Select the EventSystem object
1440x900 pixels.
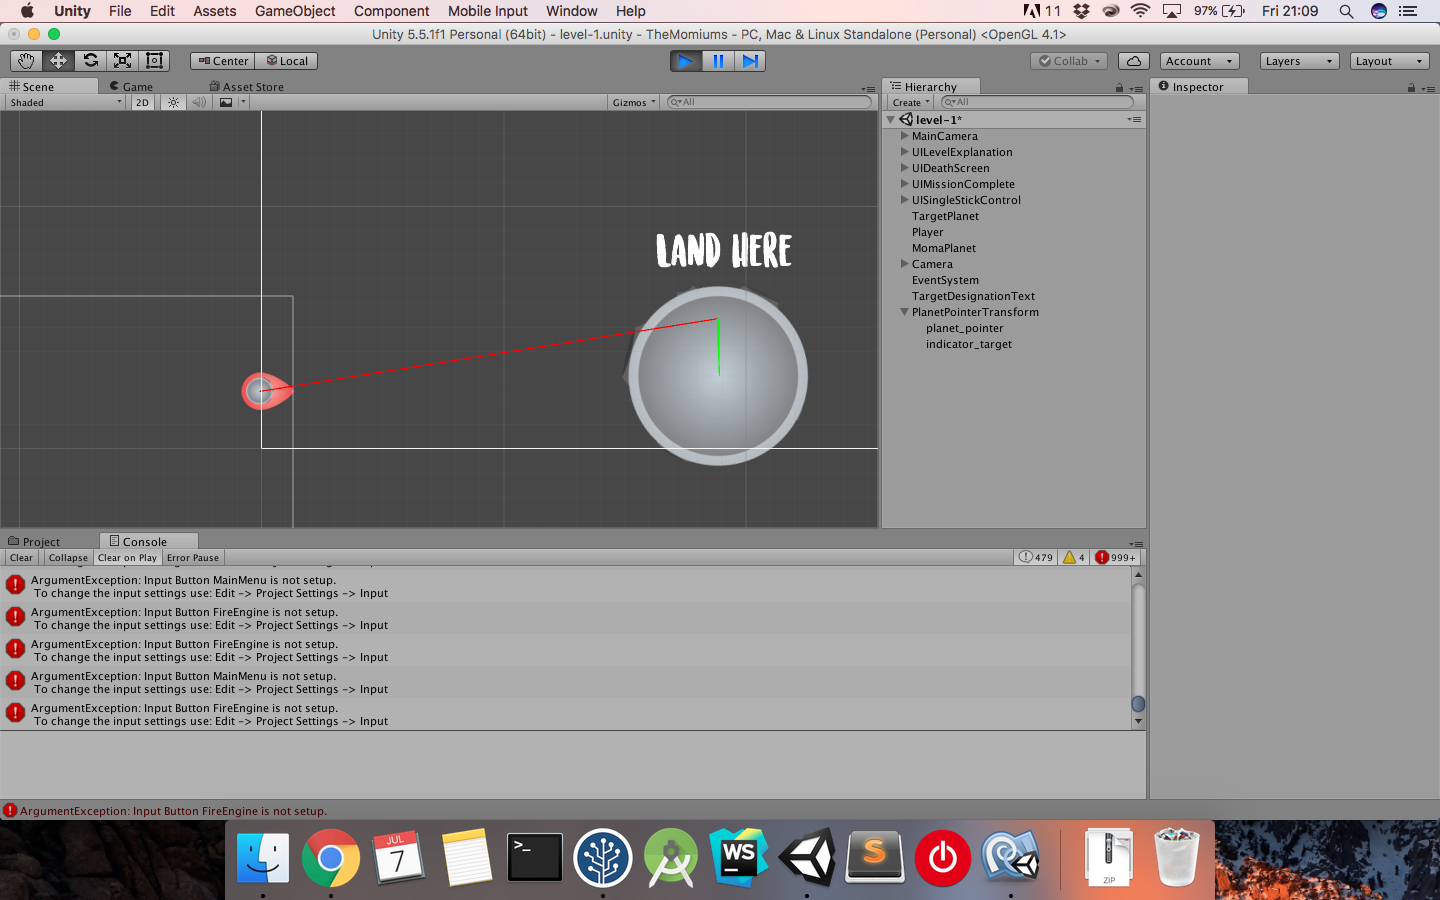945,280
